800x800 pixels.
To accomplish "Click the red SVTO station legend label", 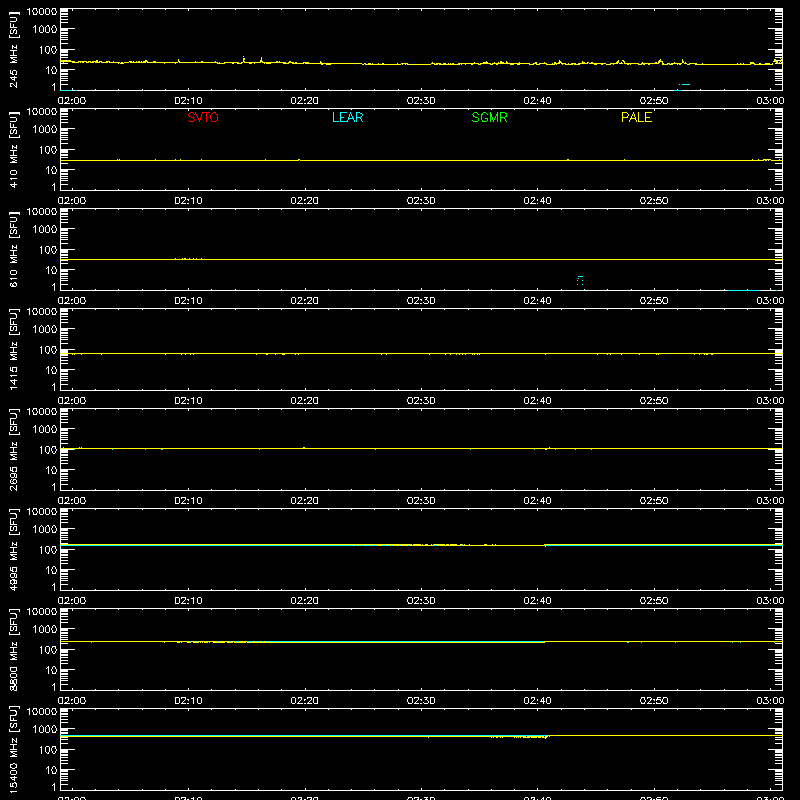I will 203,117.
